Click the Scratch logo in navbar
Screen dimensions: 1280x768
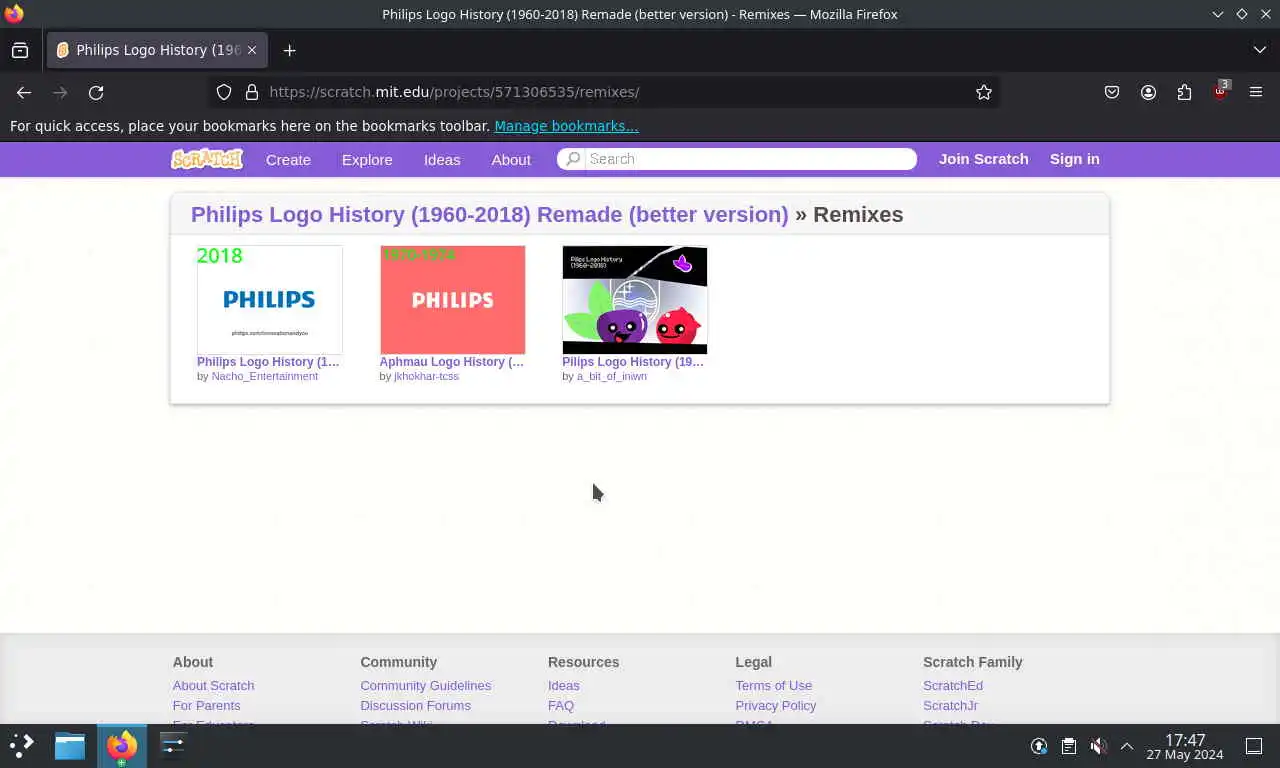point(207,159)
